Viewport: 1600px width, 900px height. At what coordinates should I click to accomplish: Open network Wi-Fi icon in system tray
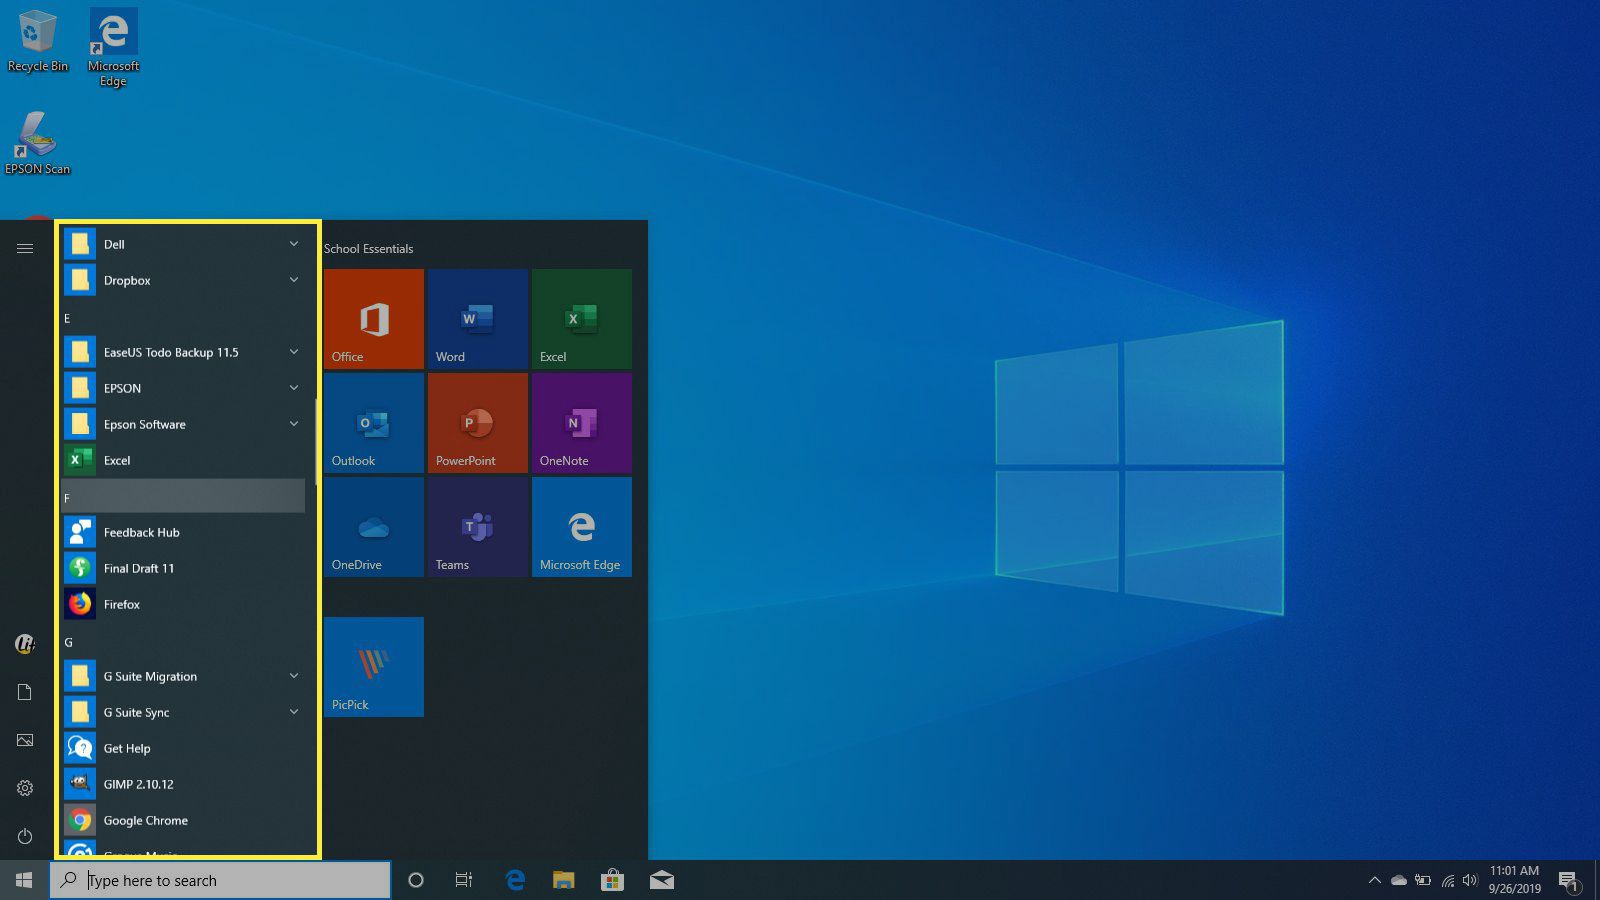point(1447,881)
